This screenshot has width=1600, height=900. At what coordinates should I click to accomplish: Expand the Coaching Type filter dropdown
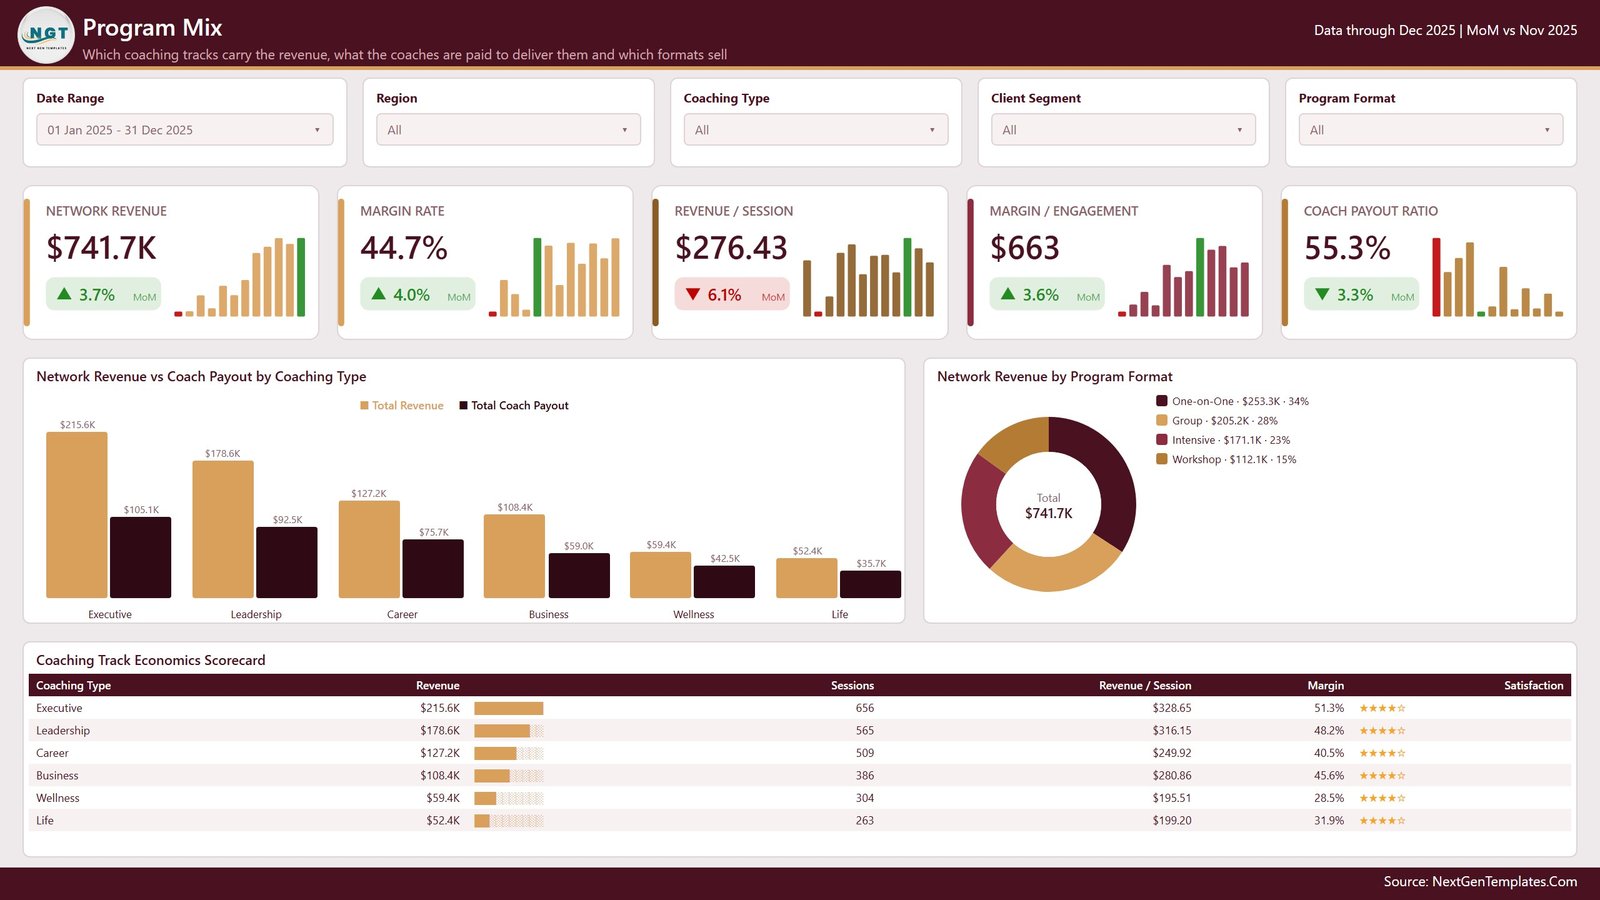point(816,130)
